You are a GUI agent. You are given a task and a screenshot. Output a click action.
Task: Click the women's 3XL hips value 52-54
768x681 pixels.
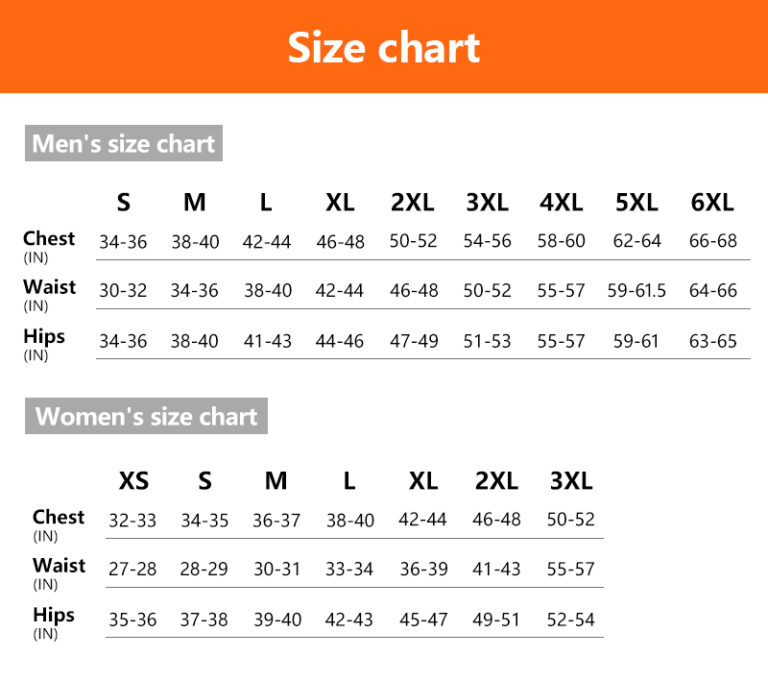(x=570, y=620)
